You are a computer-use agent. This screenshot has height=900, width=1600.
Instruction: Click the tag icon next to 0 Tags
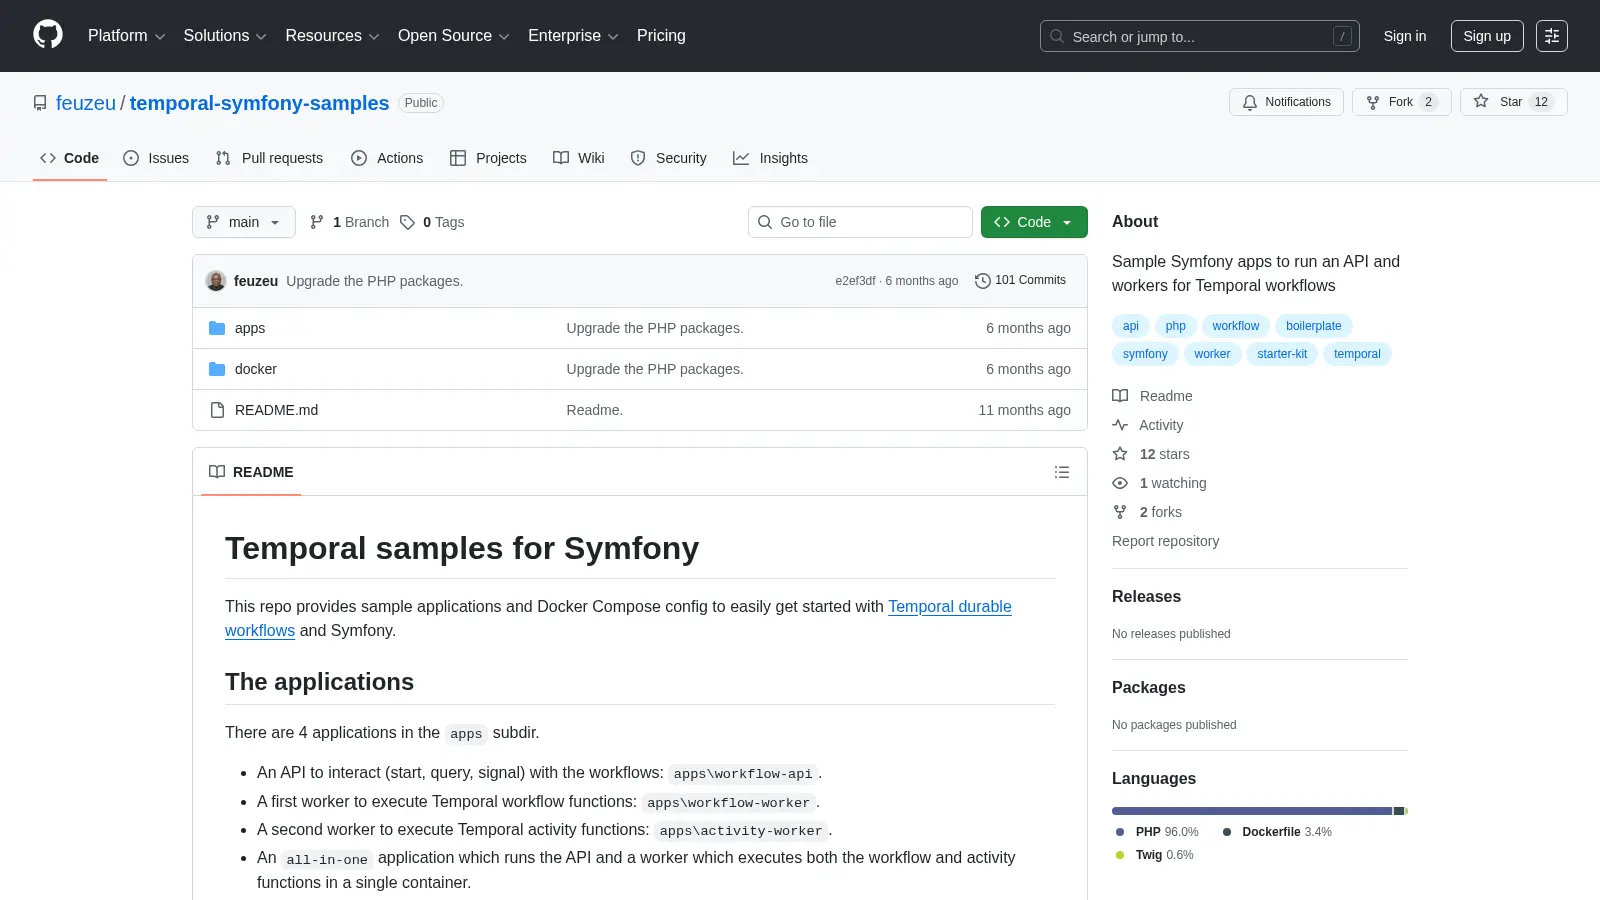point(407,222)
